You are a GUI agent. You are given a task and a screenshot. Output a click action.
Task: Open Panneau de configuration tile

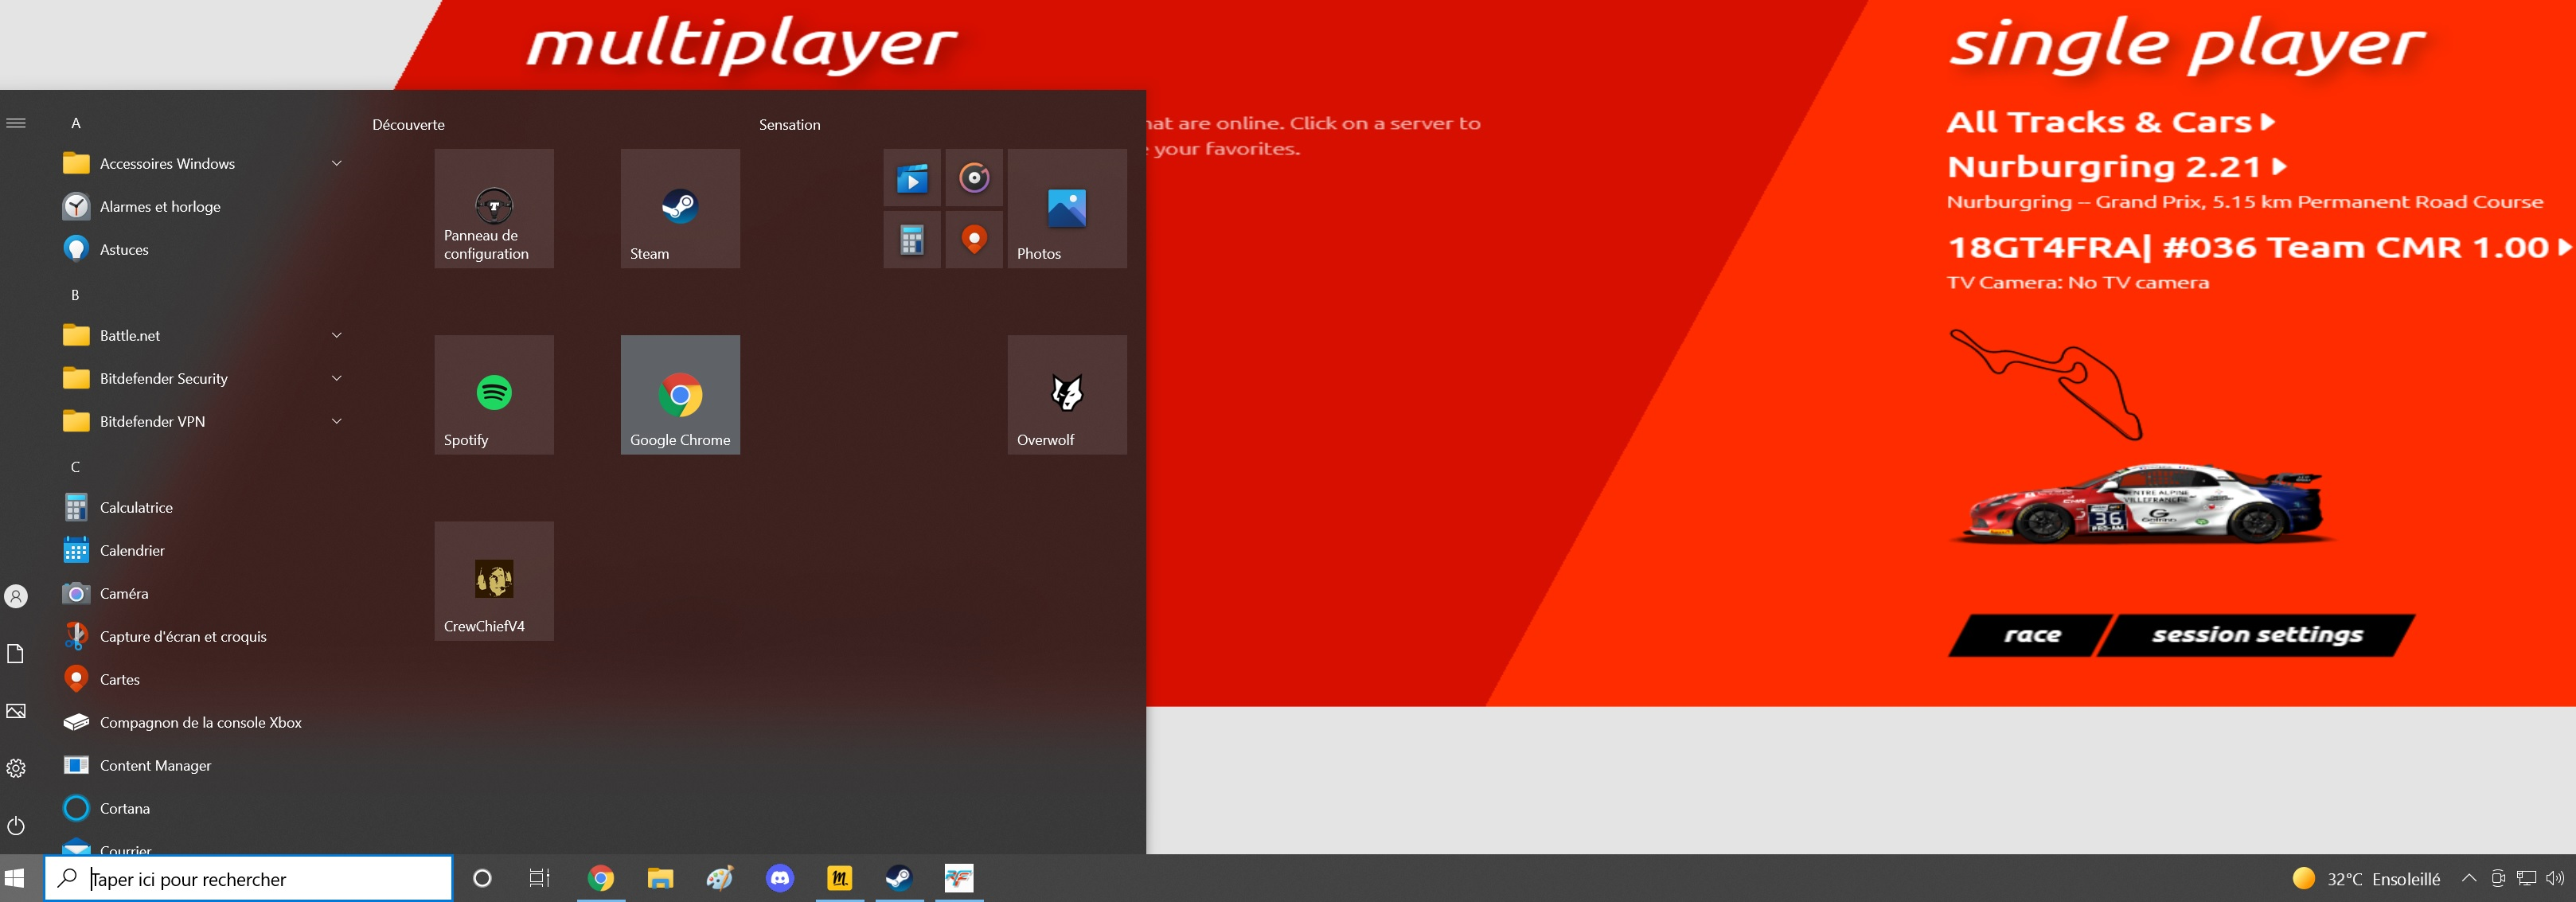click(x=494, y=208)
